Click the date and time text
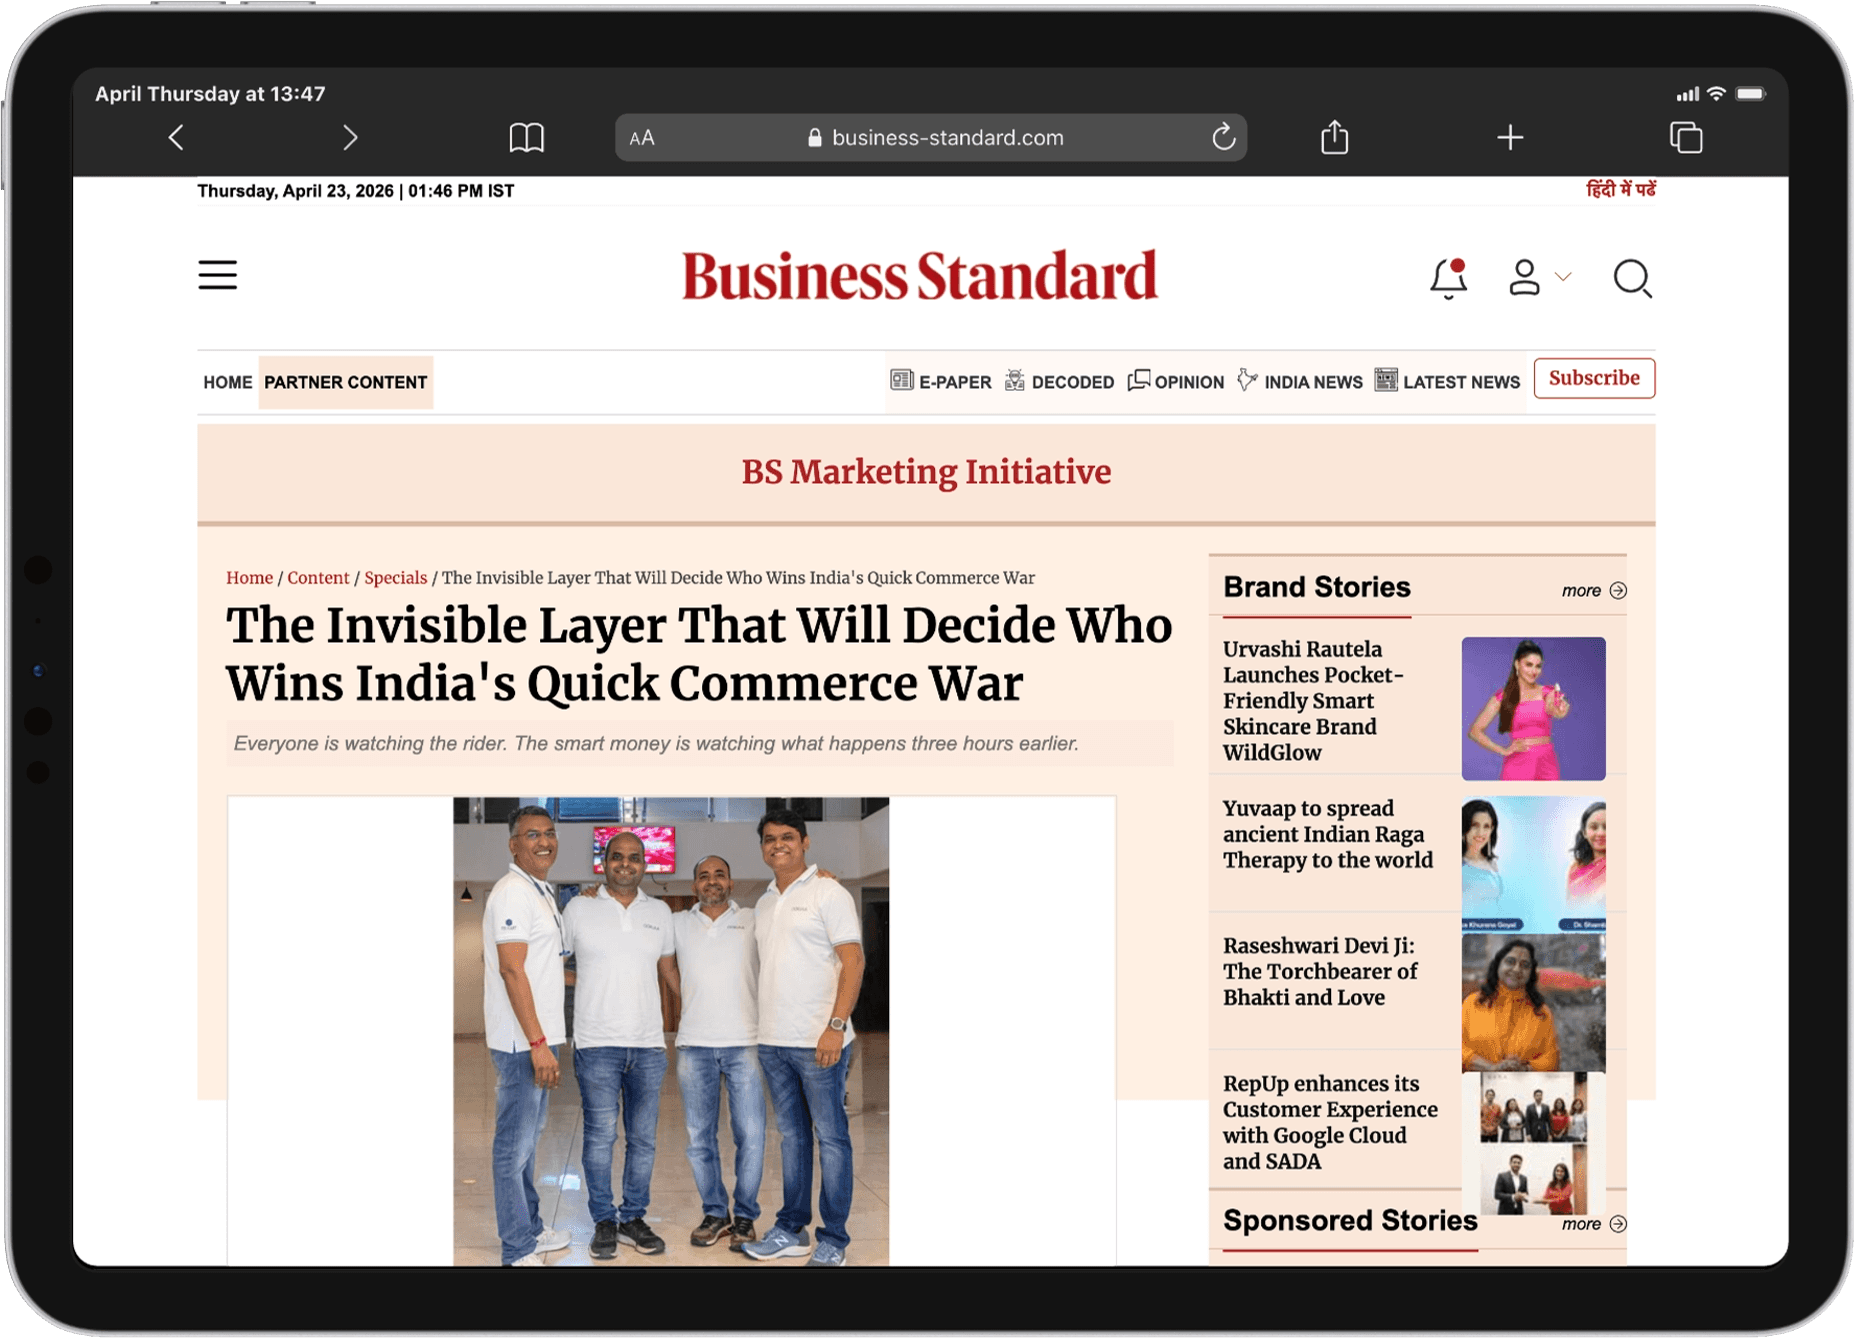The height and width of the screenshot is (1338, 1854). point(355,191)
